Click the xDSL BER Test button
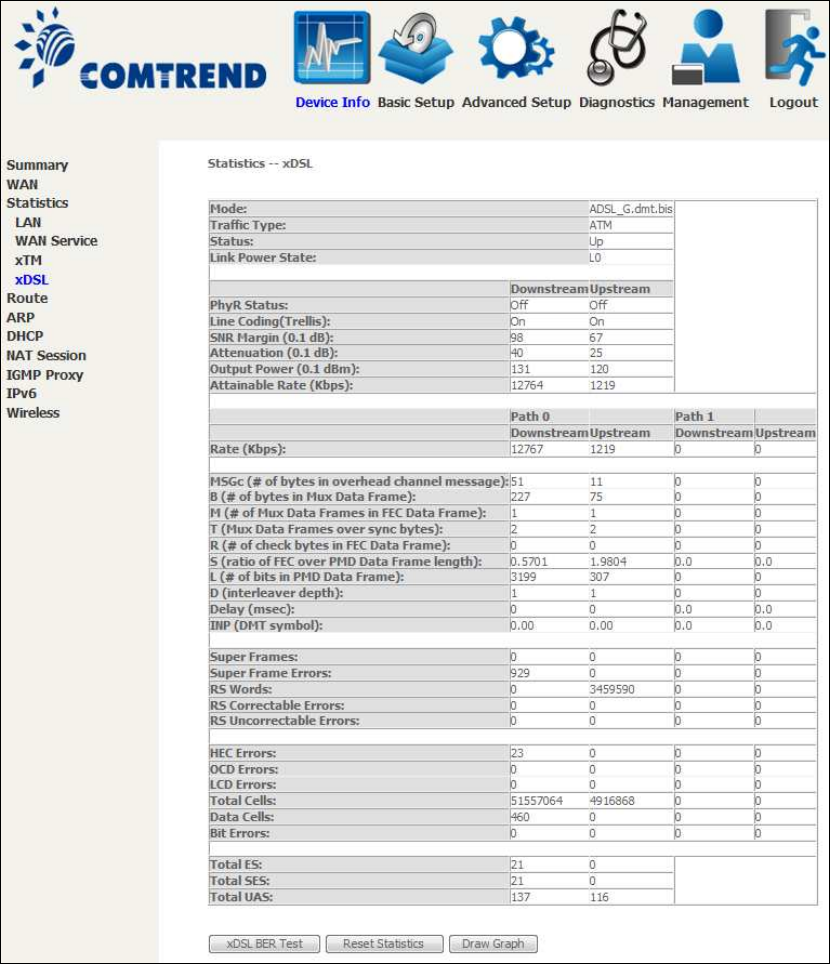 point(264,944)
